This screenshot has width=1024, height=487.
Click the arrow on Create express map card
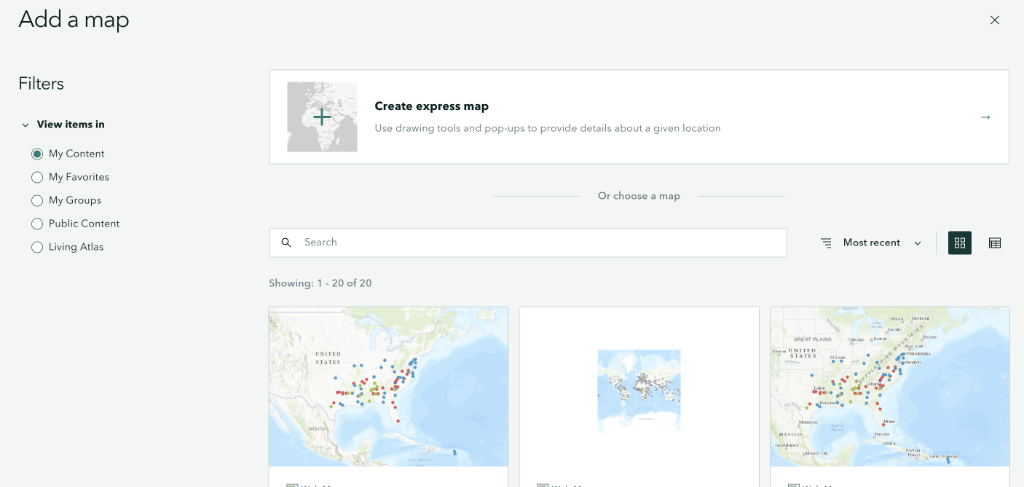coord(985,117)
